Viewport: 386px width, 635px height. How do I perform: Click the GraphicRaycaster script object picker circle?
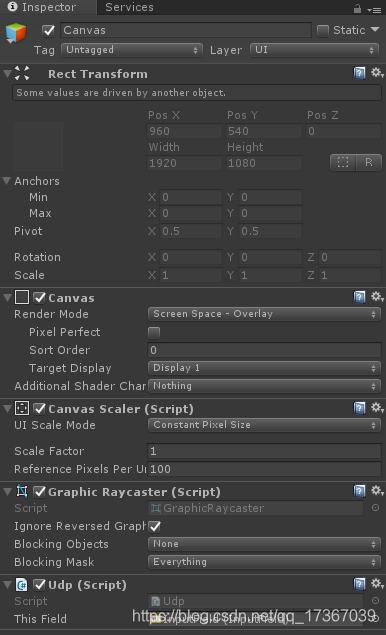(x=375, y=508)
